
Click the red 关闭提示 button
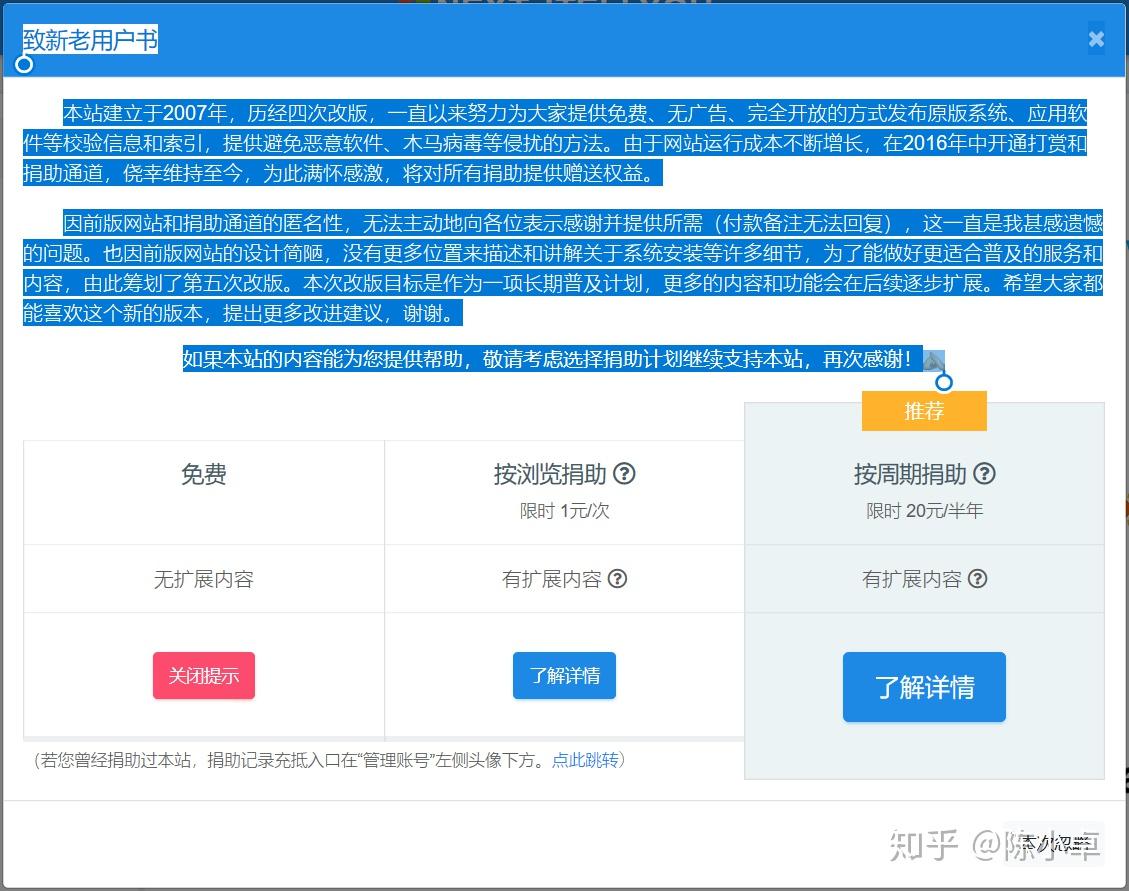point(204,676)
